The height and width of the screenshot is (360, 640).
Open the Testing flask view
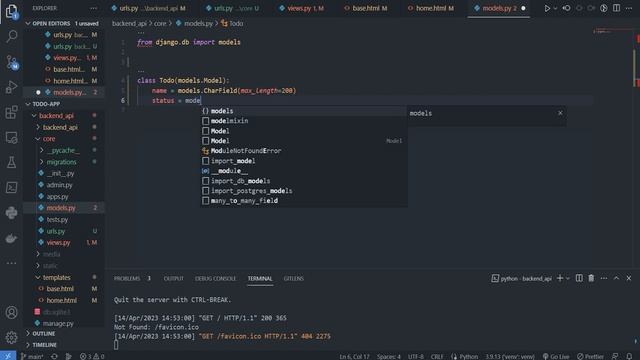point(11,162)
